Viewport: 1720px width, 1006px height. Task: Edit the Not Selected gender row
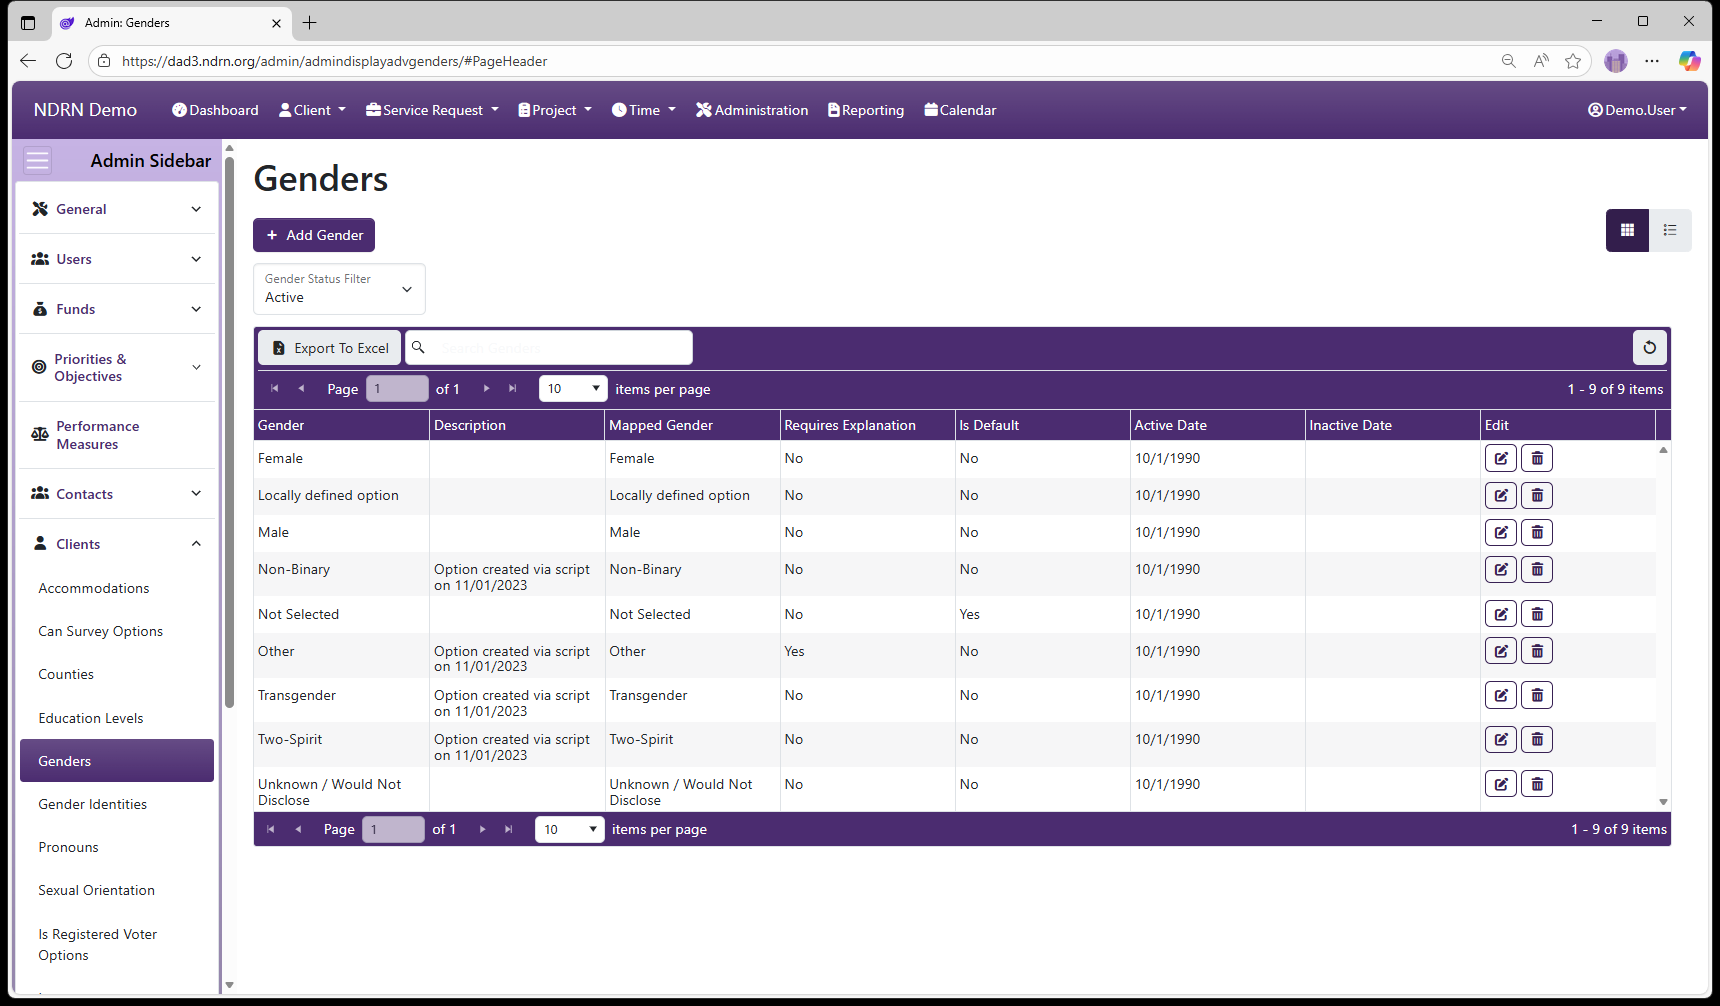(x=1501, y=614)
